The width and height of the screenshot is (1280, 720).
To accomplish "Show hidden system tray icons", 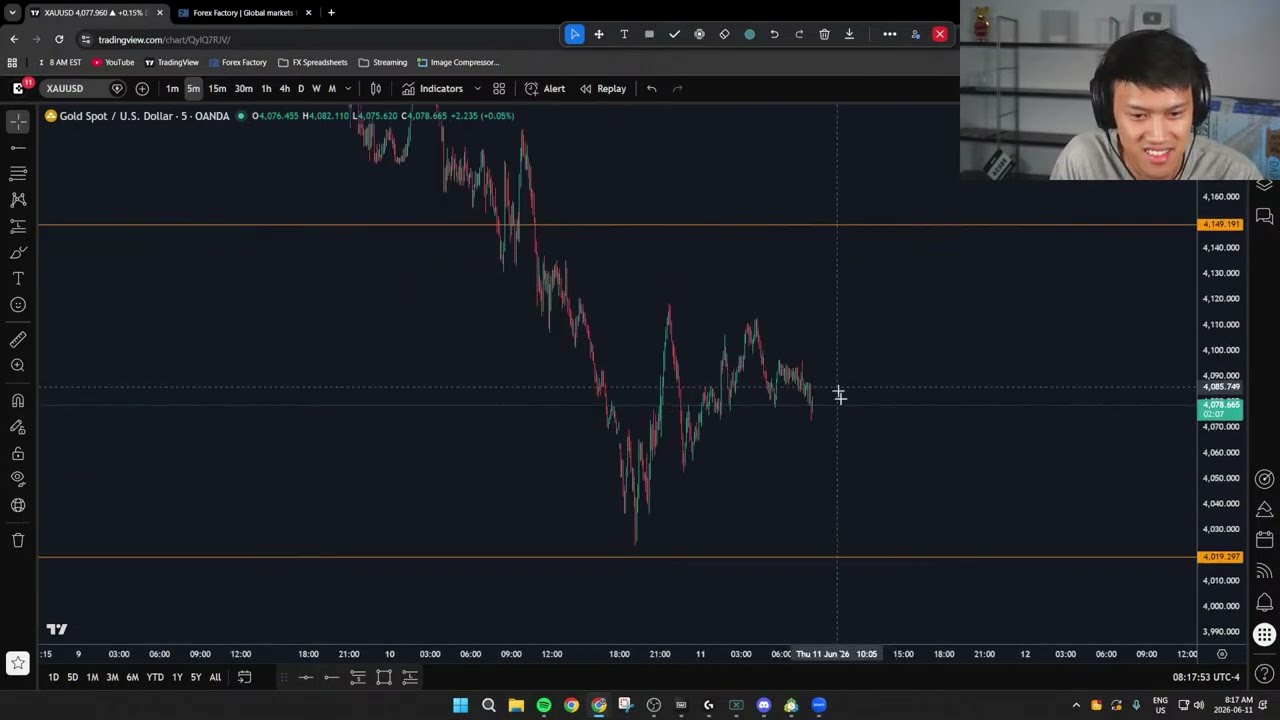I will pyautogui.click(x=1076, y=705).
